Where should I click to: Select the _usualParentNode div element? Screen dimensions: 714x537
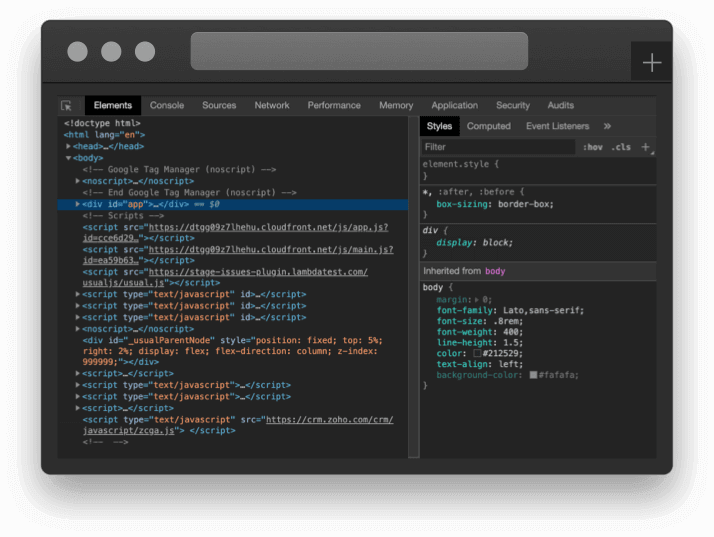(x=233, y=351)
